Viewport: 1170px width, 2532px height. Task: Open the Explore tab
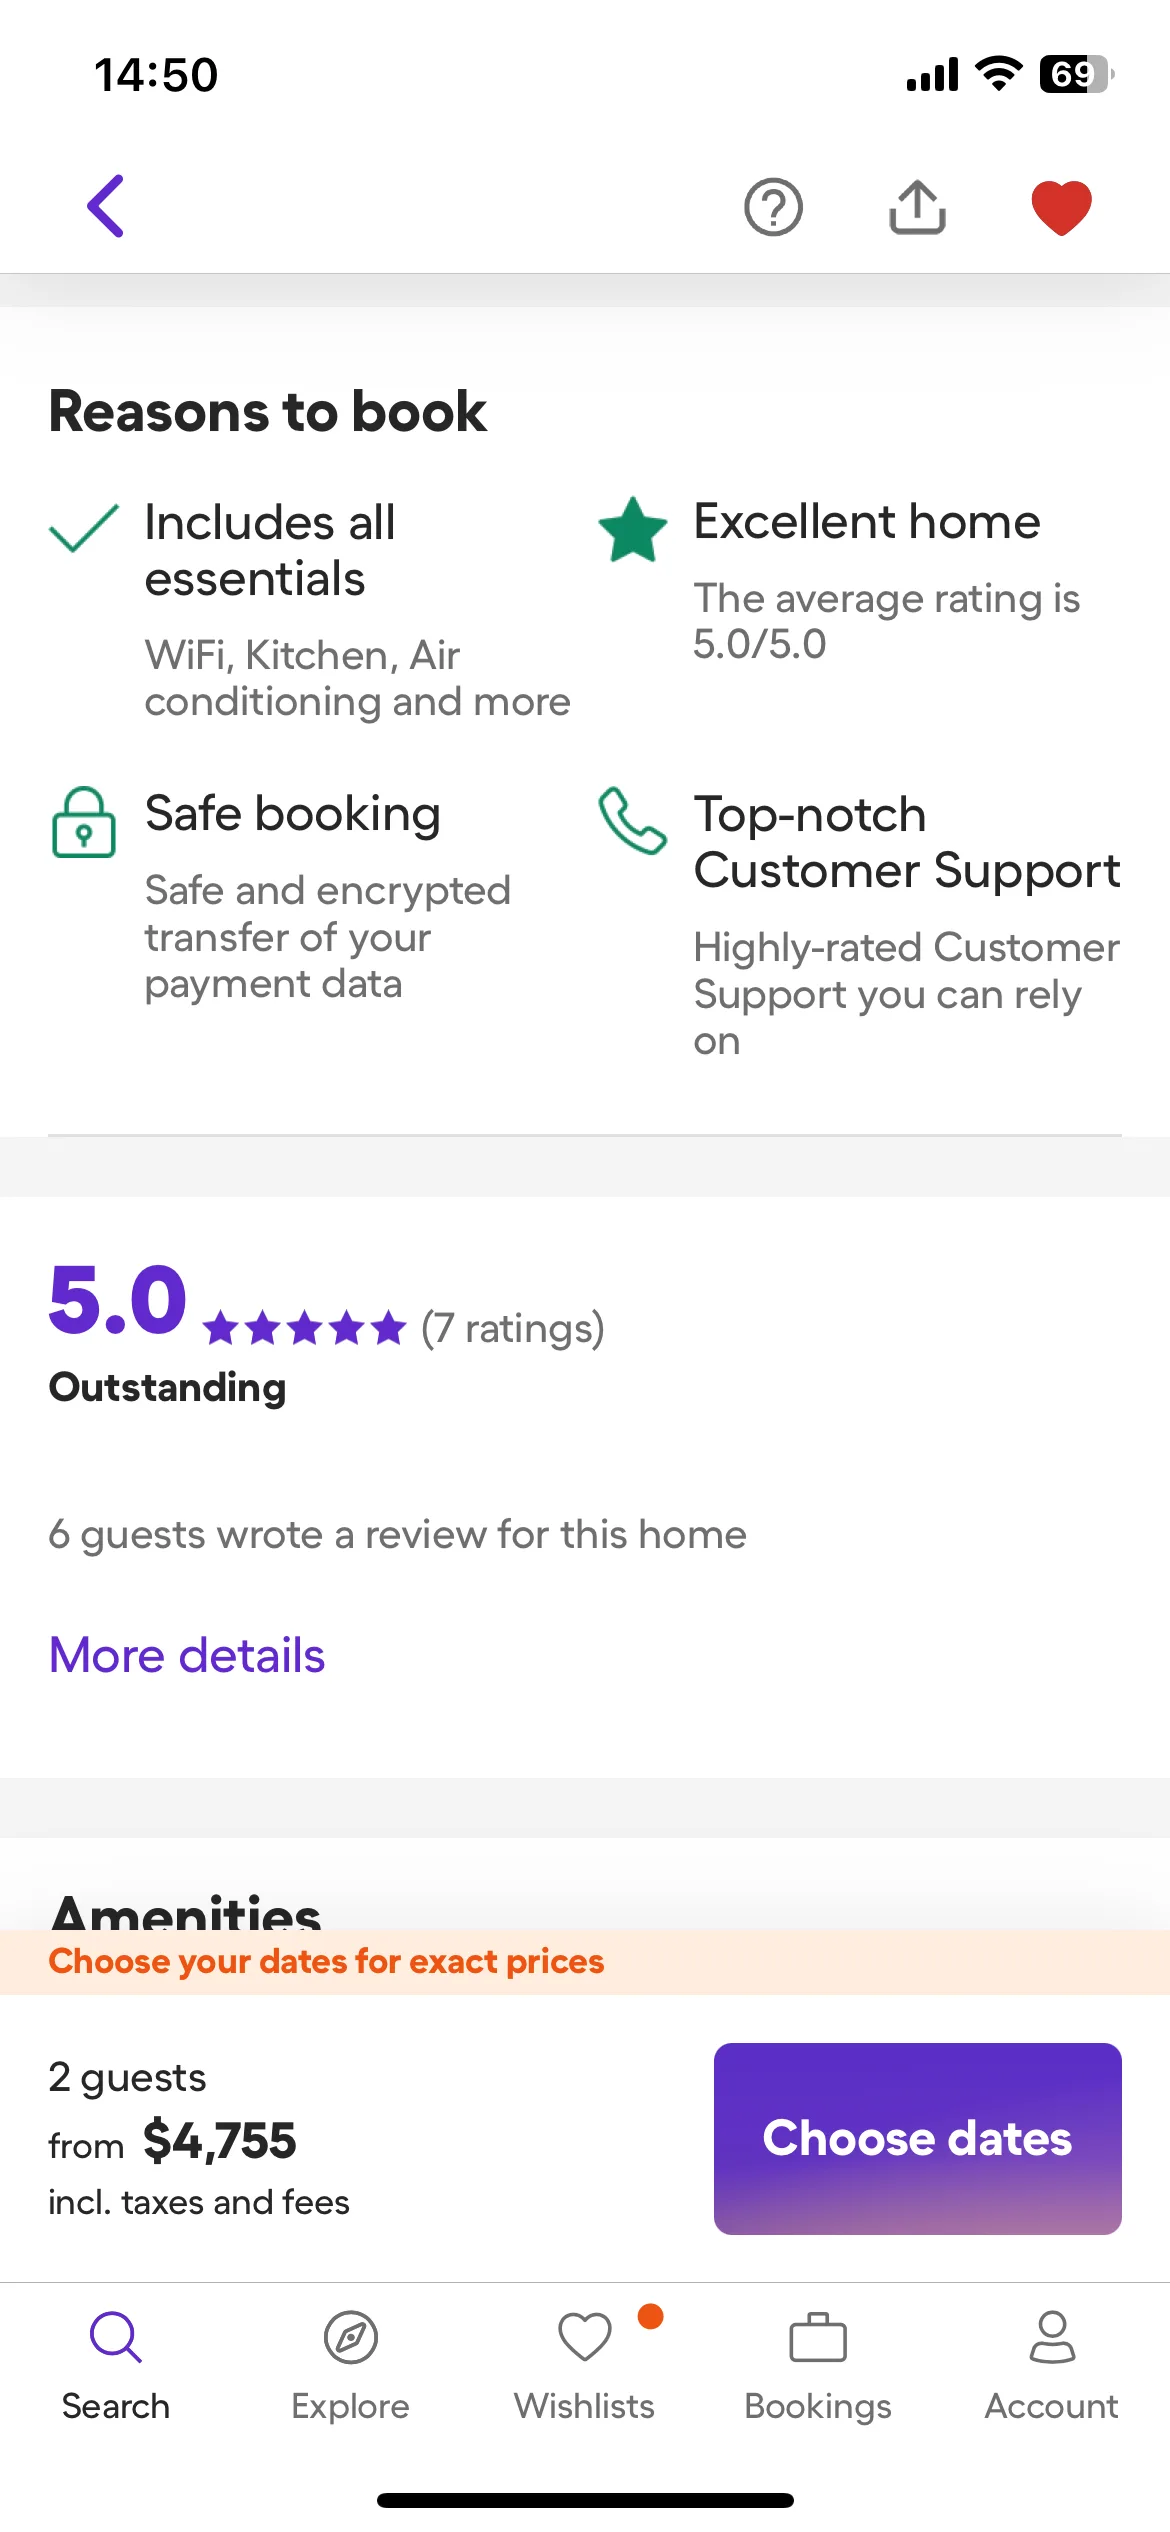coord(350,2363)
